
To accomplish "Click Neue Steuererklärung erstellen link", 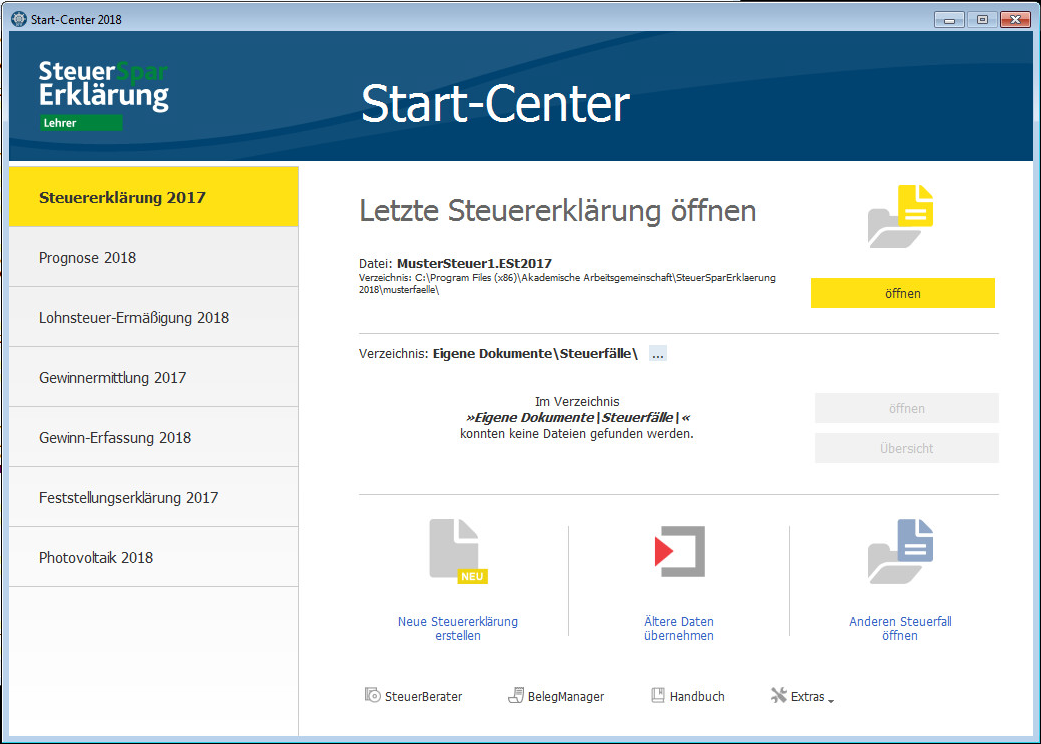I will point(458,629).
